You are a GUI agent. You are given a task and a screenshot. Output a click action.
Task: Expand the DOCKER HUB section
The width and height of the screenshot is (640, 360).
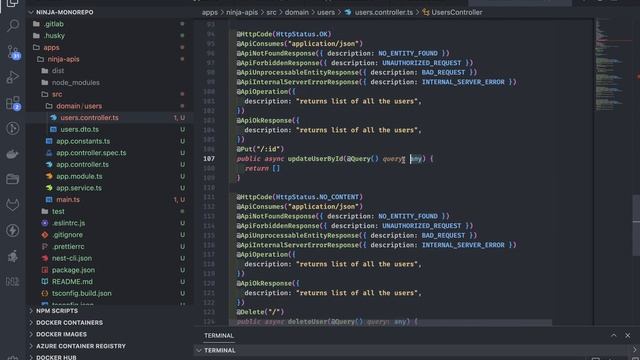pyautogui.click(x=56, y=357)
